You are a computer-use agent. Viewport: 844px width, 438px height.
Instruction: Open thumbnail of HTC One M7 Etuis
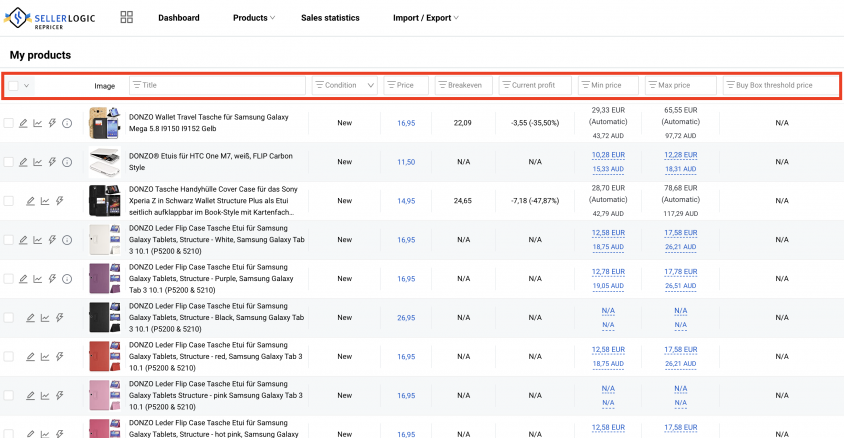click(x=104, y=162)
